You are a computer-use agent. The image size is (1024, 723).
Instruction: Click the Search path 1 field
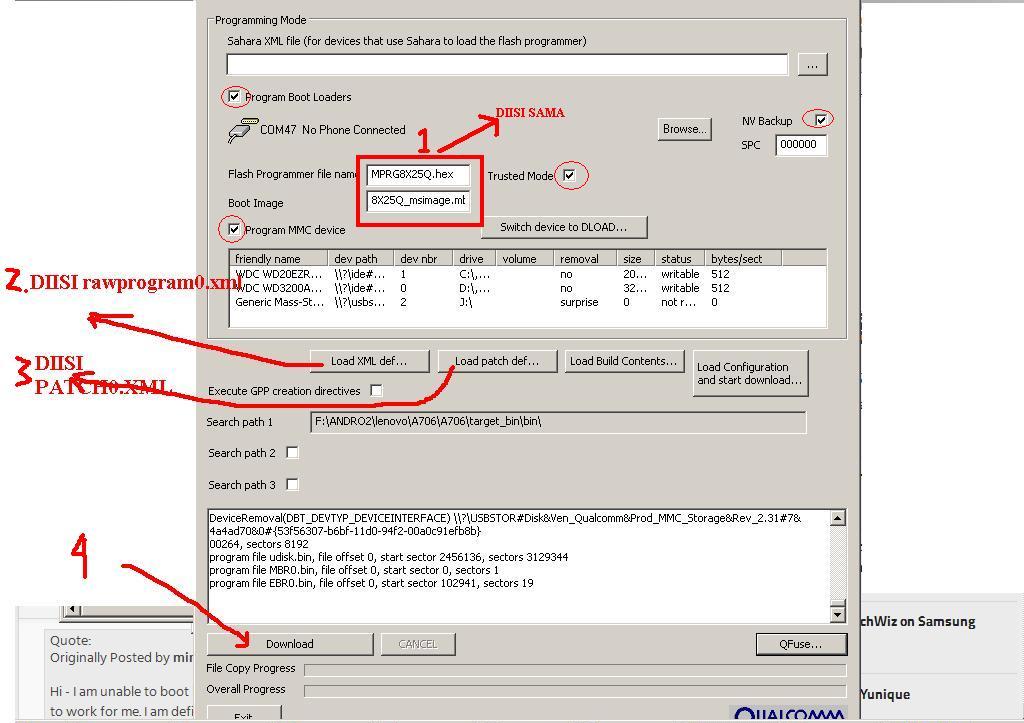(x=558, y=422)
